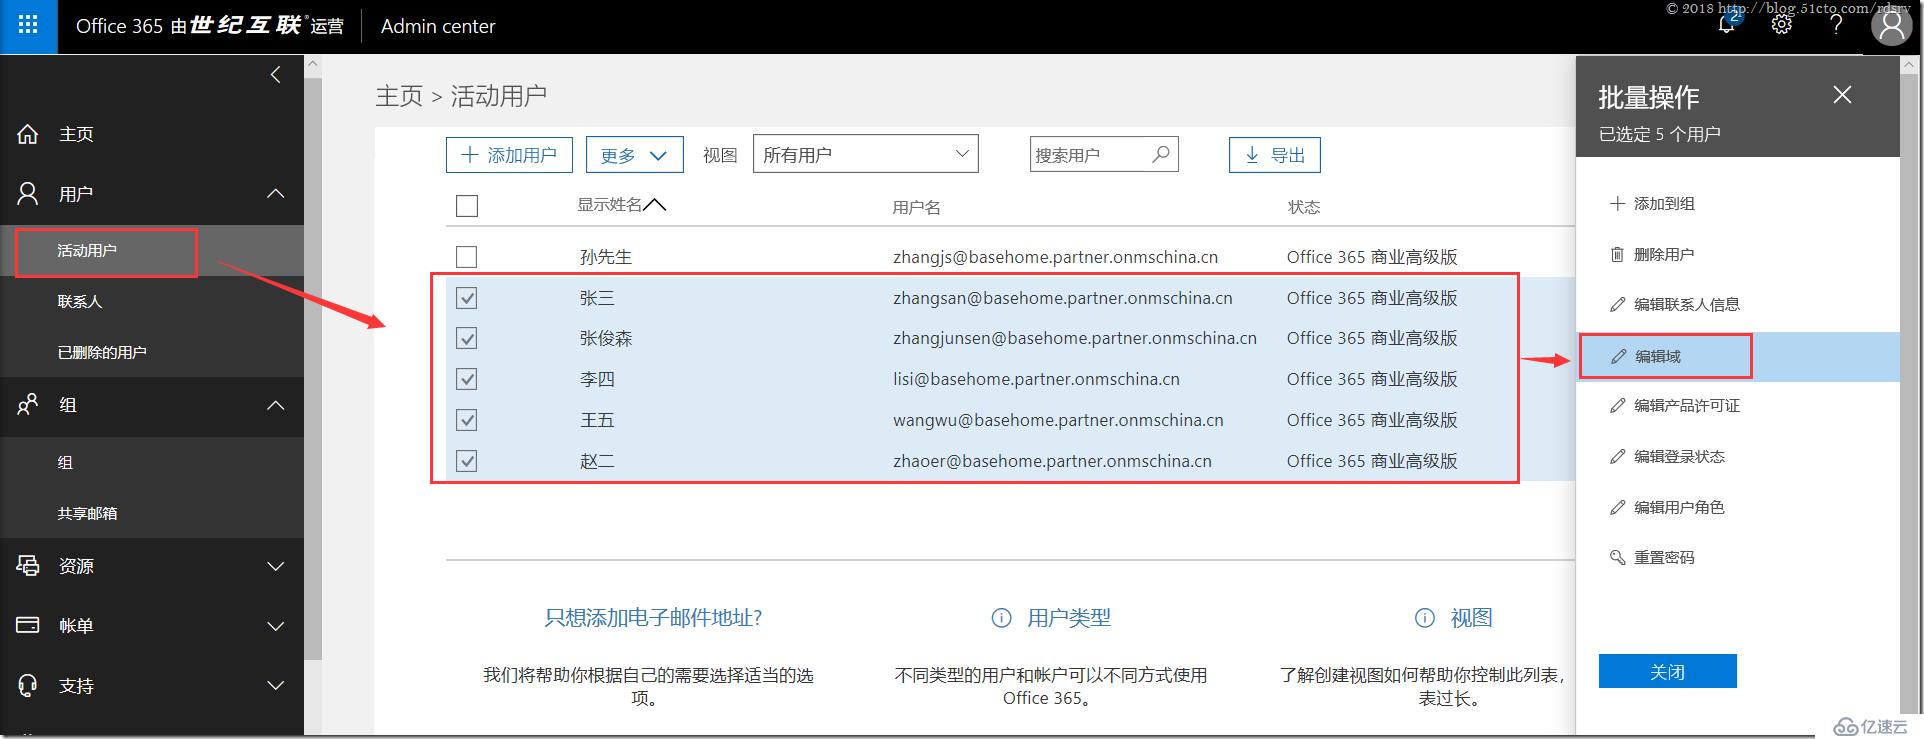
Task: Select 已删除的用户 in the sidebar
Action: 151,352
